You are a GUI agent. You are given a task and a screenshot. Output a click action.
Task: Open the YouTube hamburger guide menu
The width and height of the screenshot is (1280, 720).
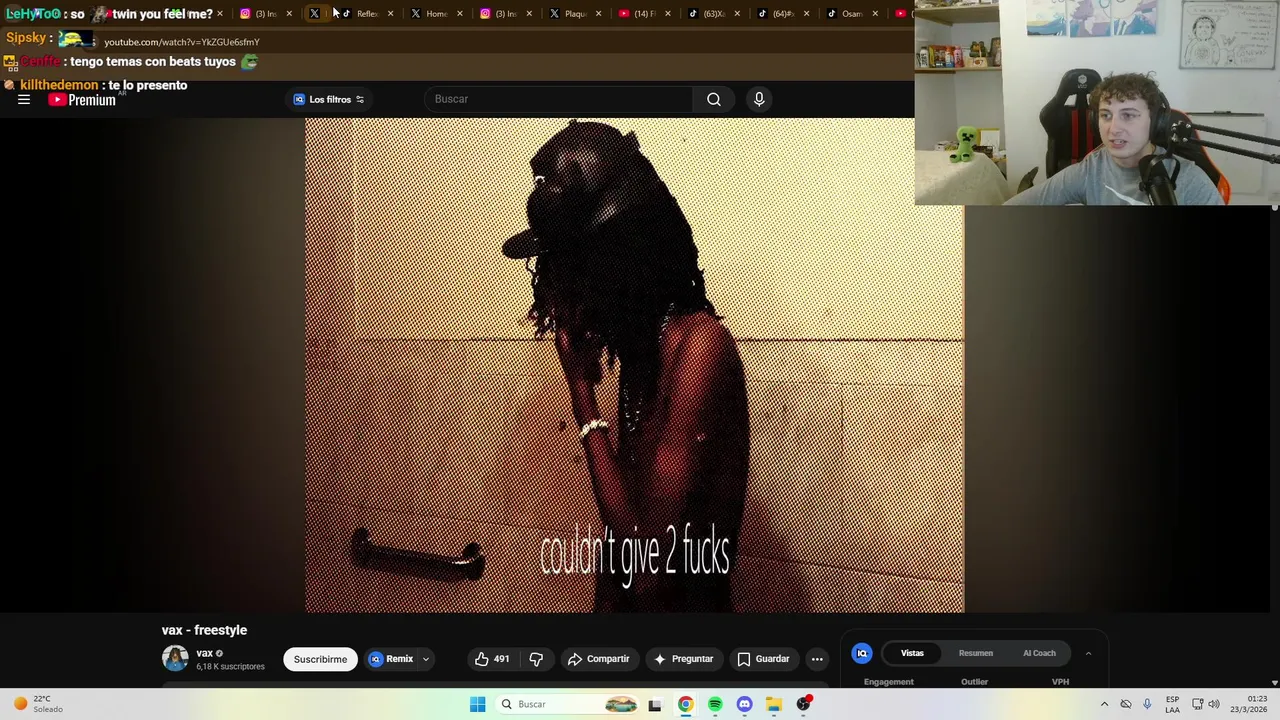point(24,99)
